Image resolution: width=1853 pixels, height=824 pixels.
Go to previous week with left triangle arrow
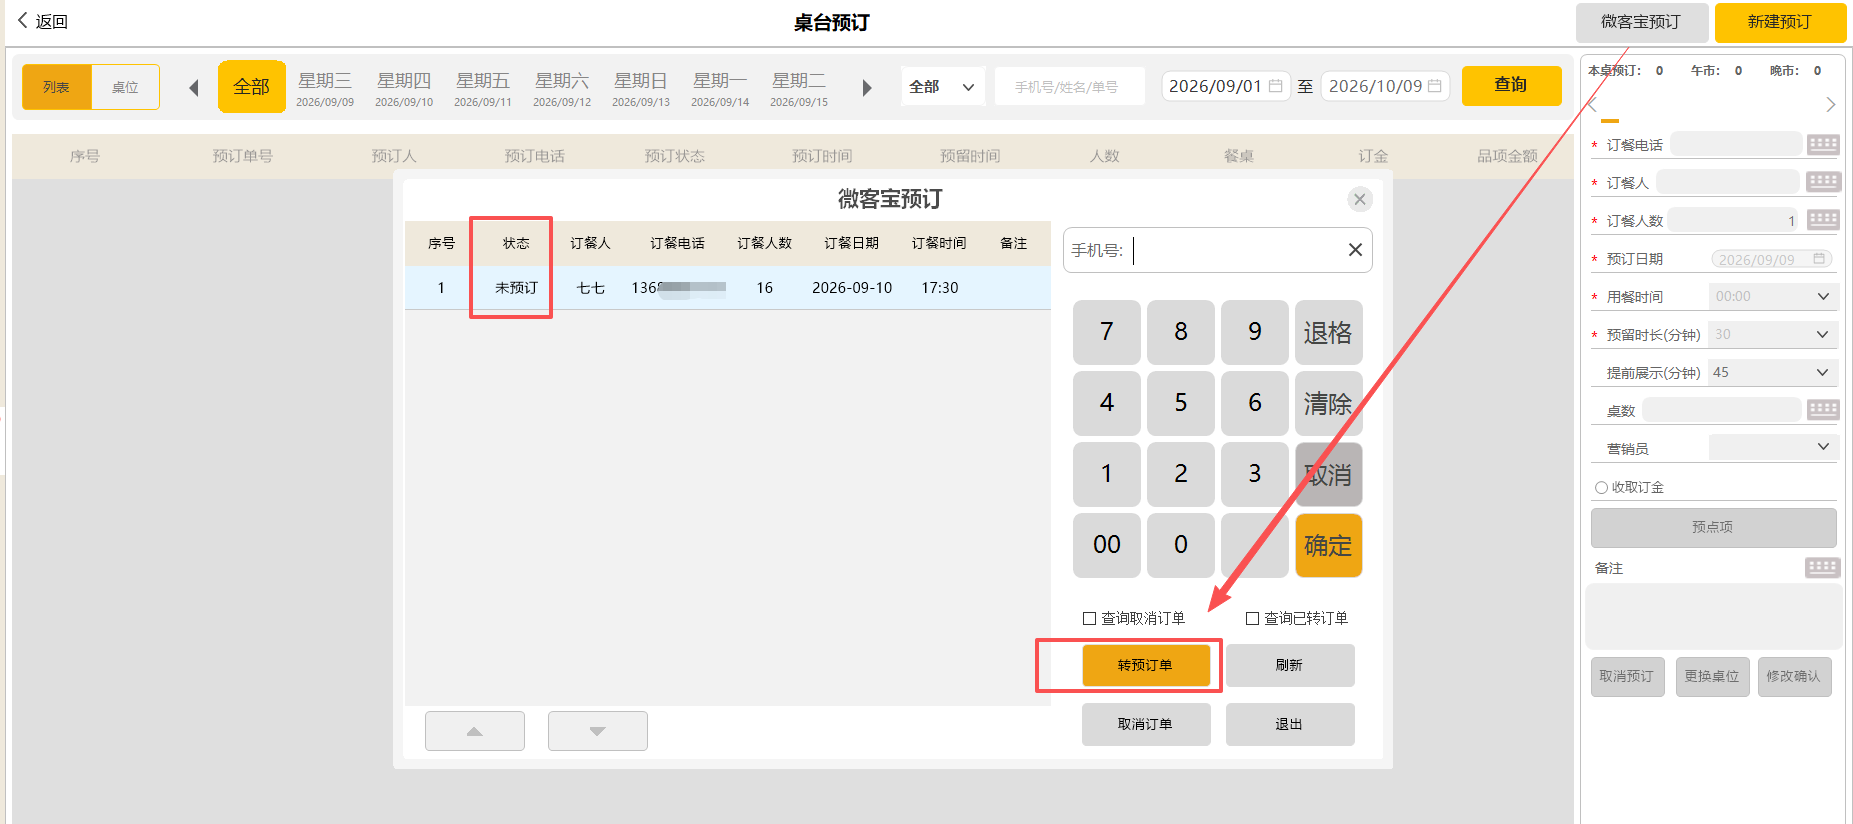(194, 88)
